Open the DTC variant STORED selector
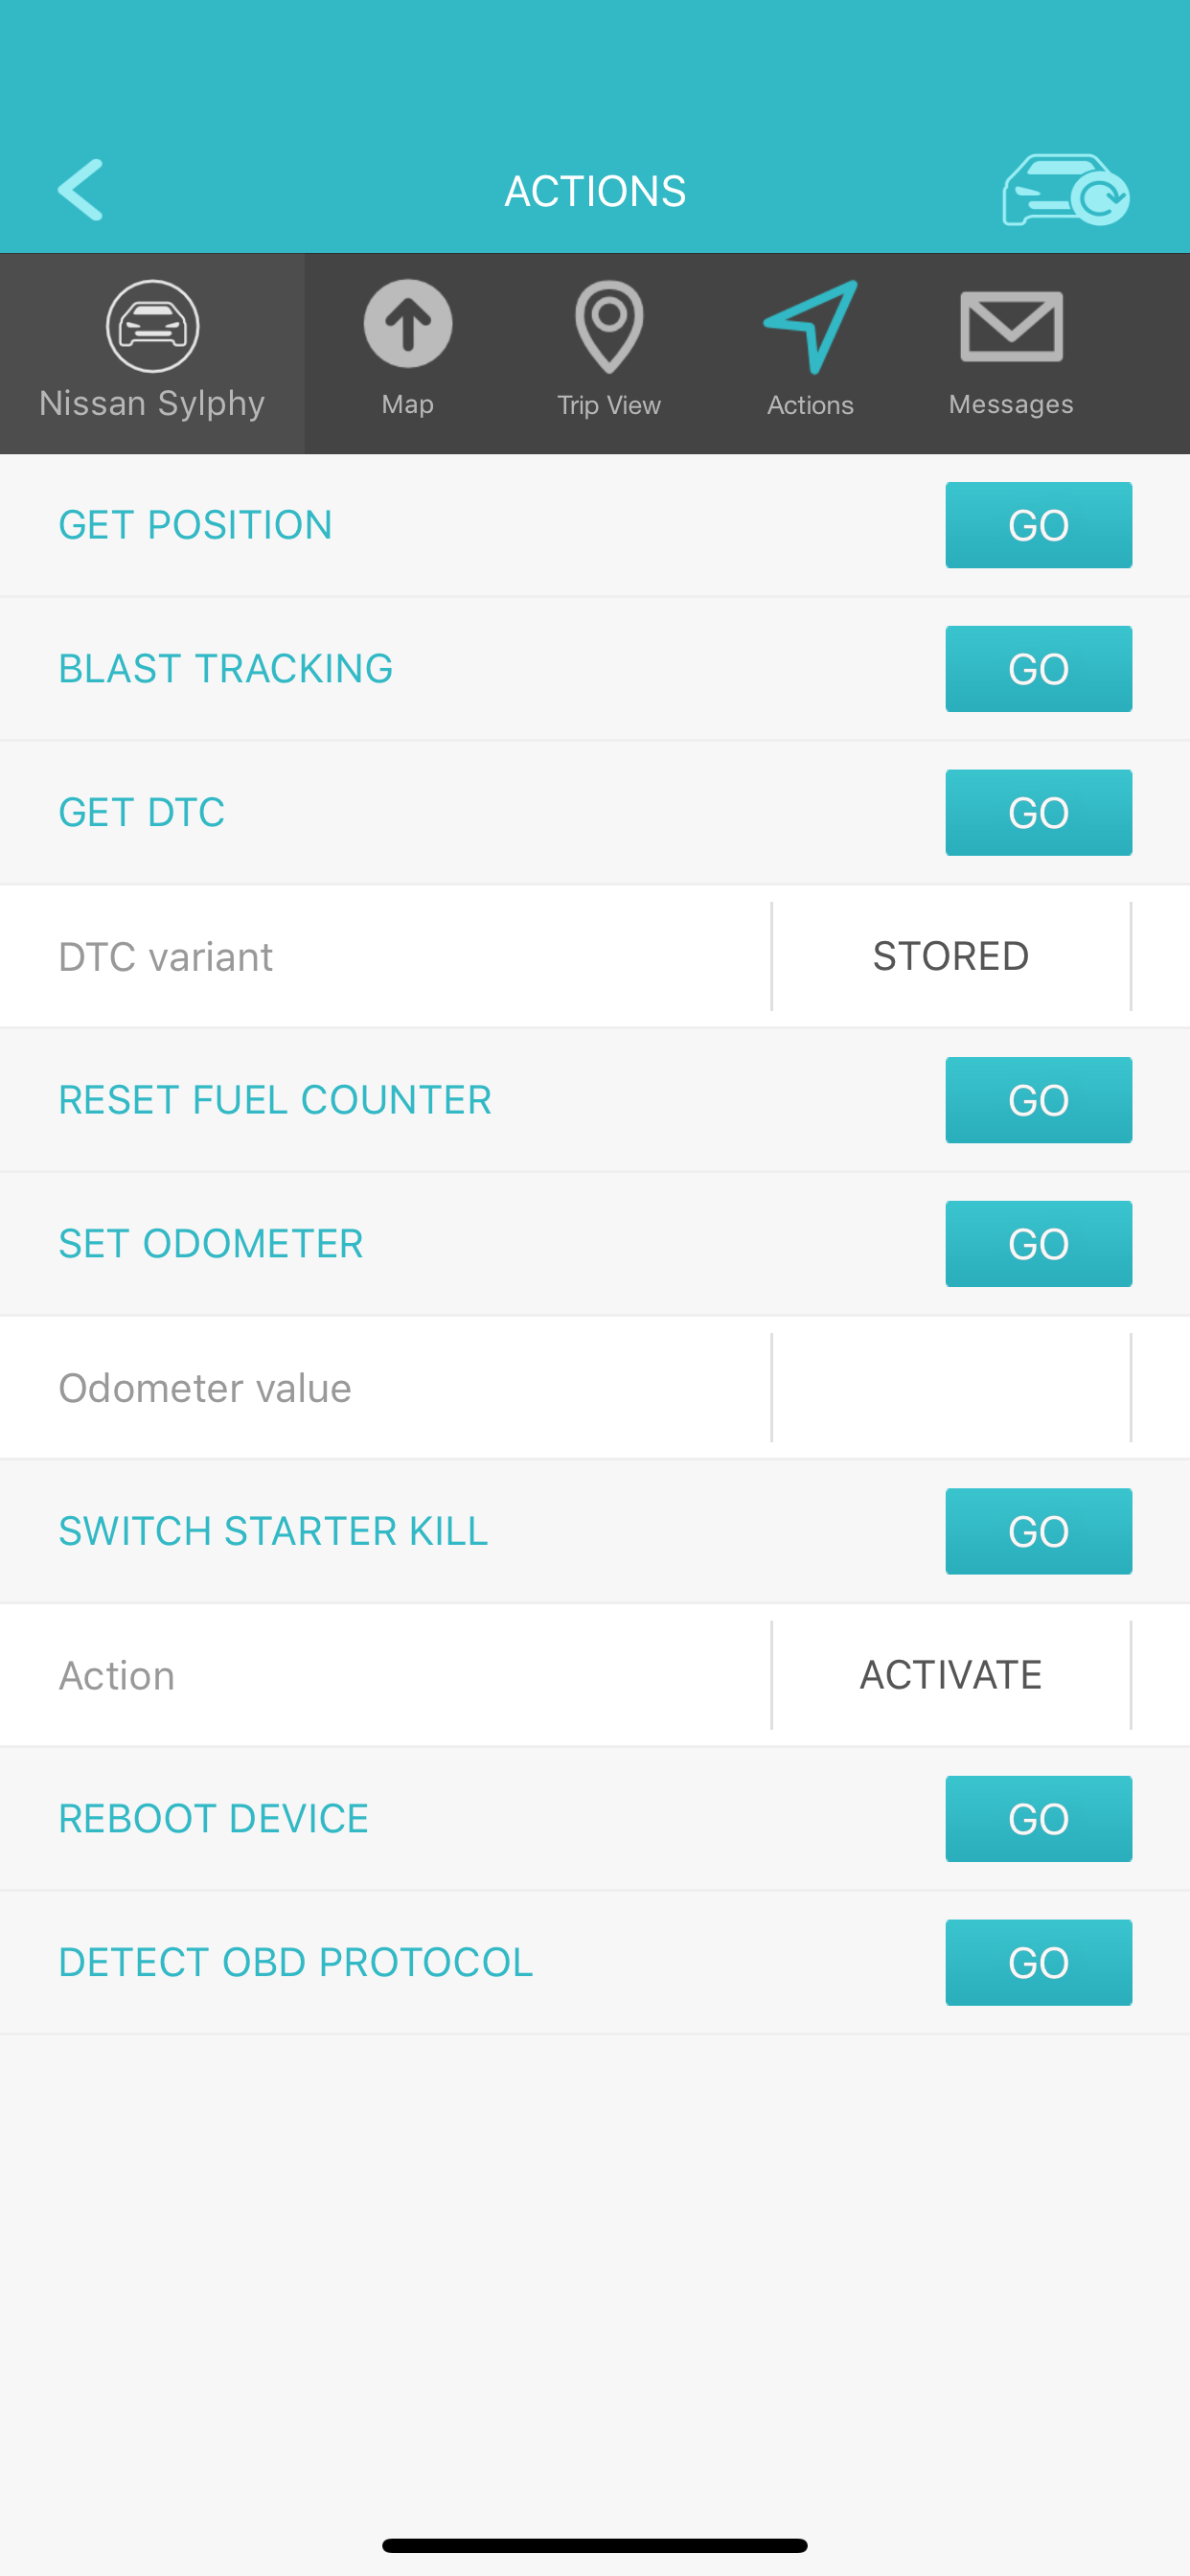1190x2576 pixels. pos(951,956)
